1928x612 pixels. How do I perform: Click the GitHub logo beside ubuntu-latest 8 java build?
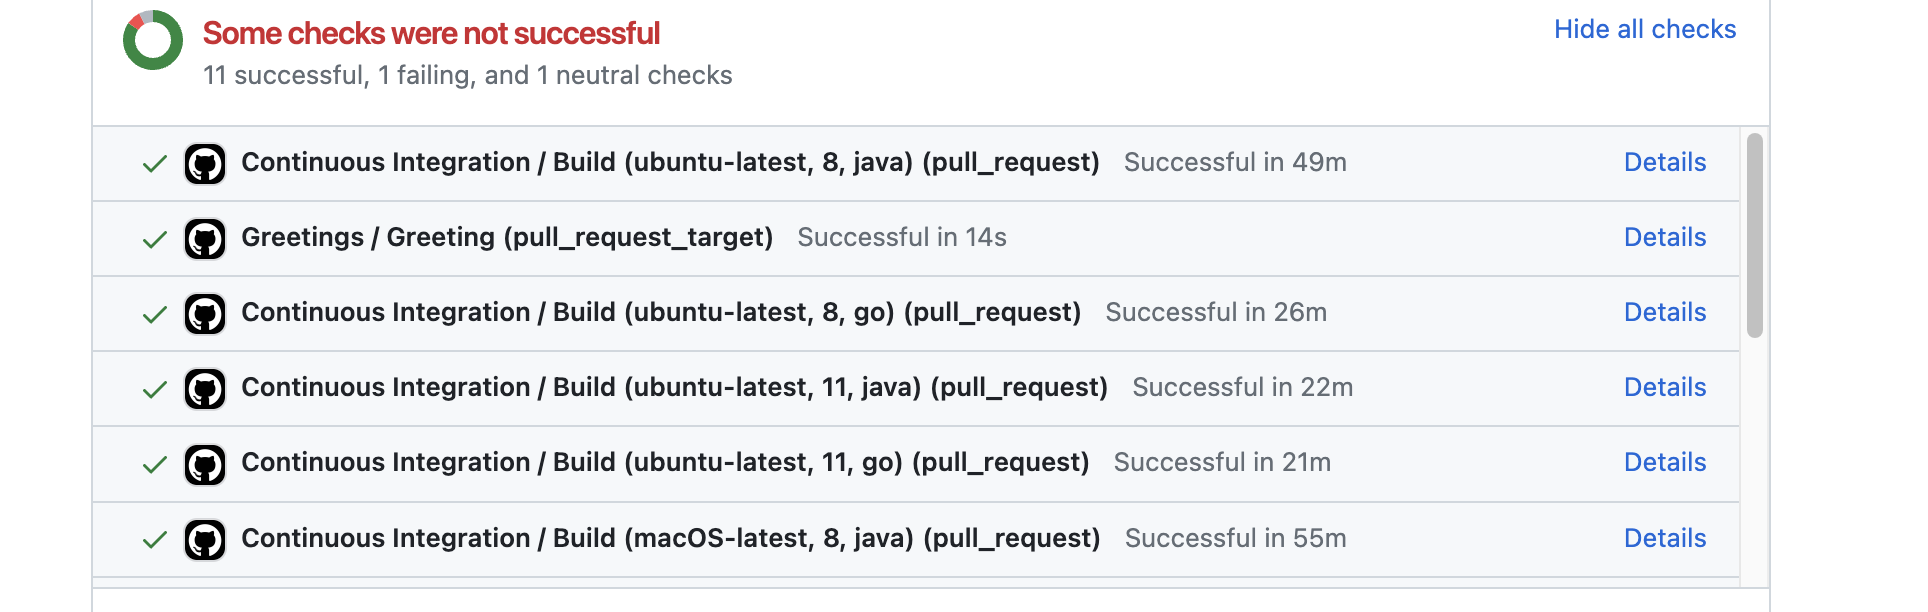205,163
